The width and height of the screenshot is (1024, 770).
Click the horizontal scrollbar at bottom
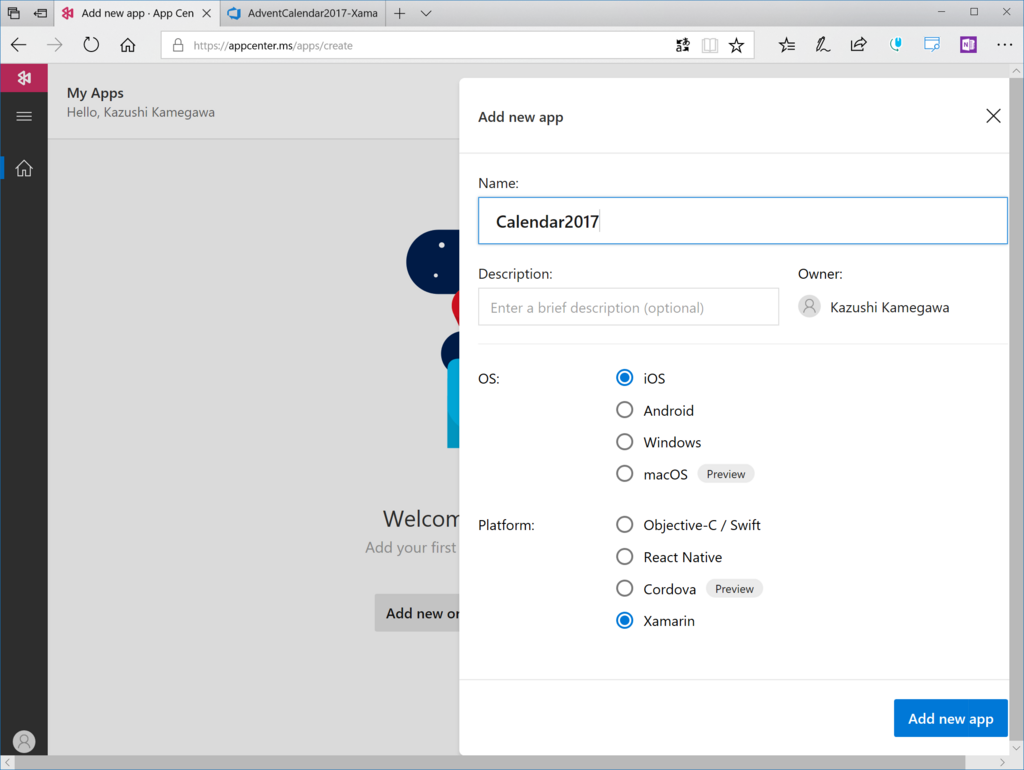[490, 763]
